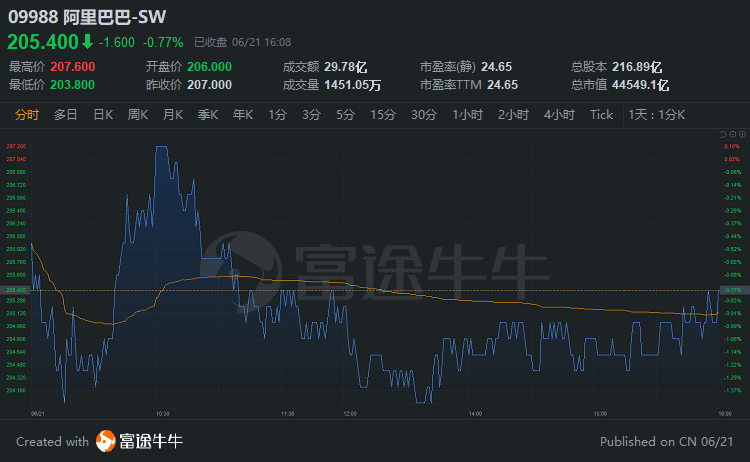Click the 开盘价 value 206.000
This screenshot has height=462, width=750.
pos(209,66)
